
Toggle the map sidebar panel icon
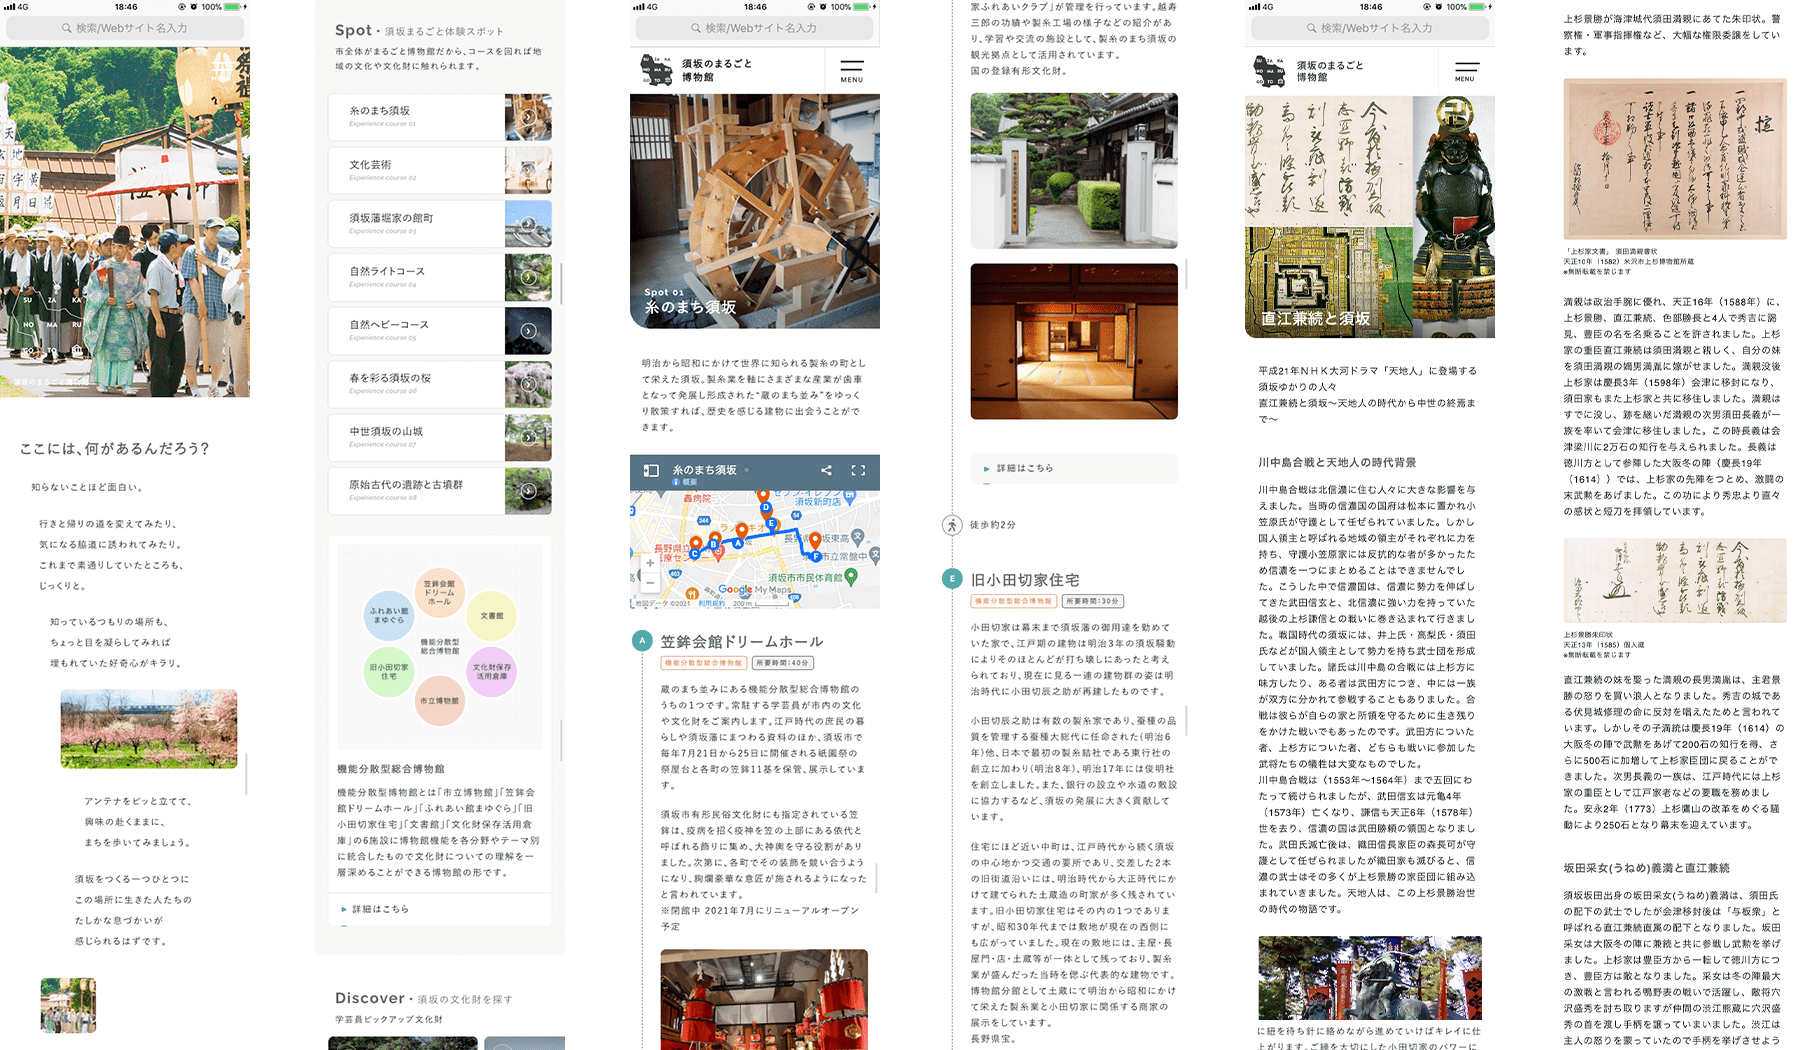pyautogui.click(x=651, y=470)
